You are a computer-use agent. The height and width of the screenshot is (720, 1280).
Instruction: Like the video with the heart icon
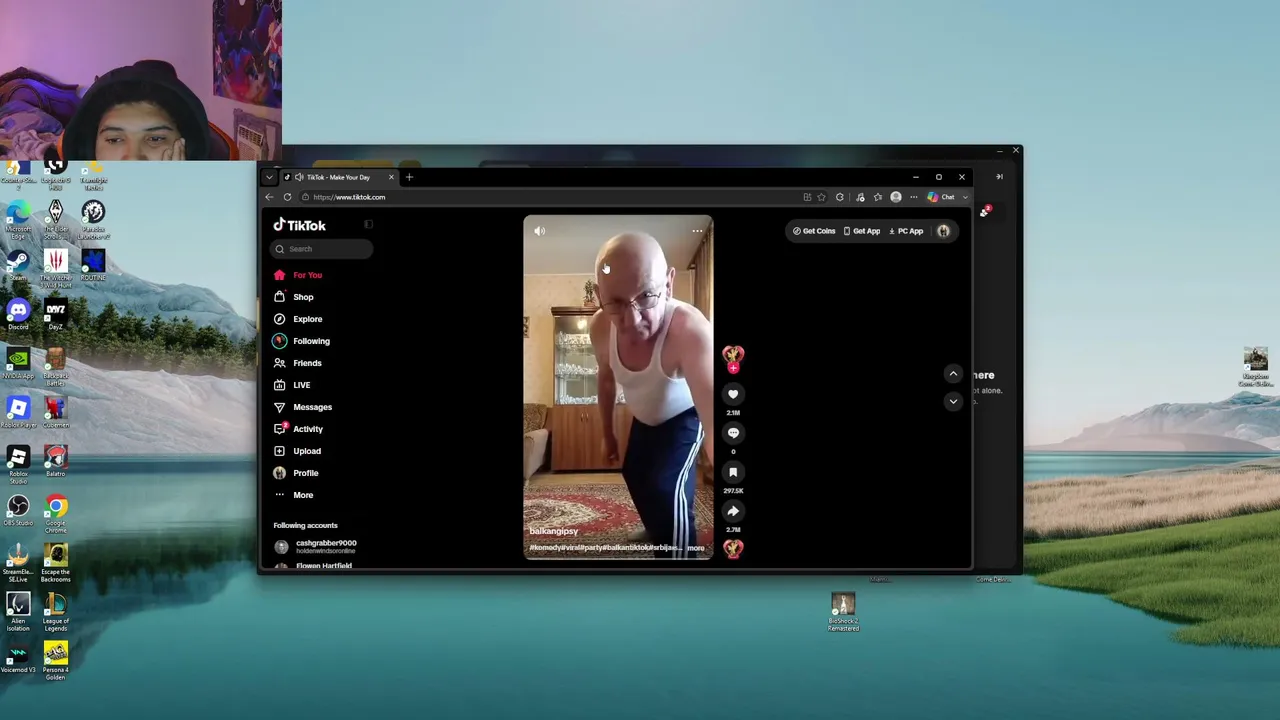[x=733, y=394]
